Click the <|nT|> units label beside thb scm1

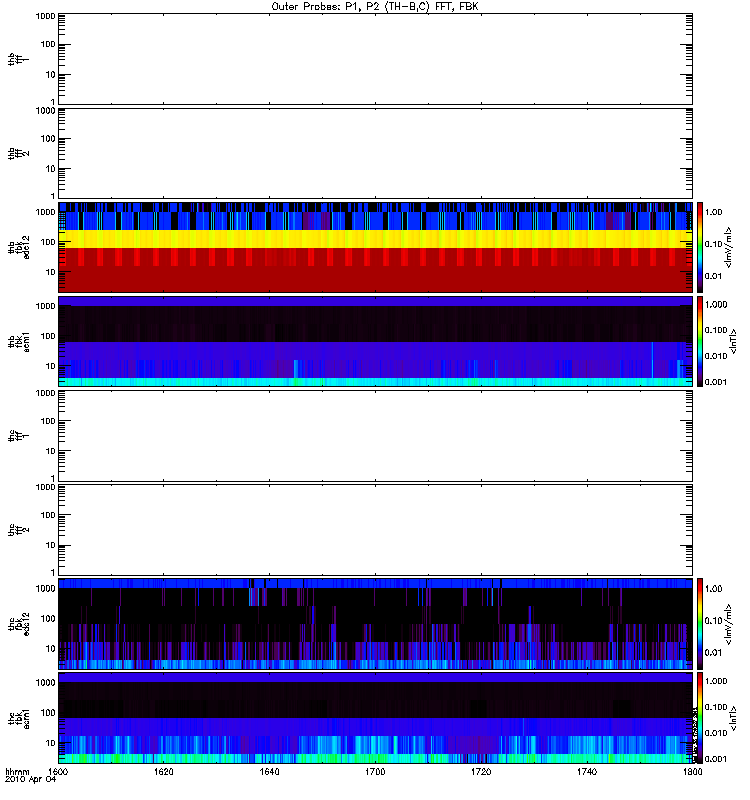pyautogui.click(x=734, y=341)
